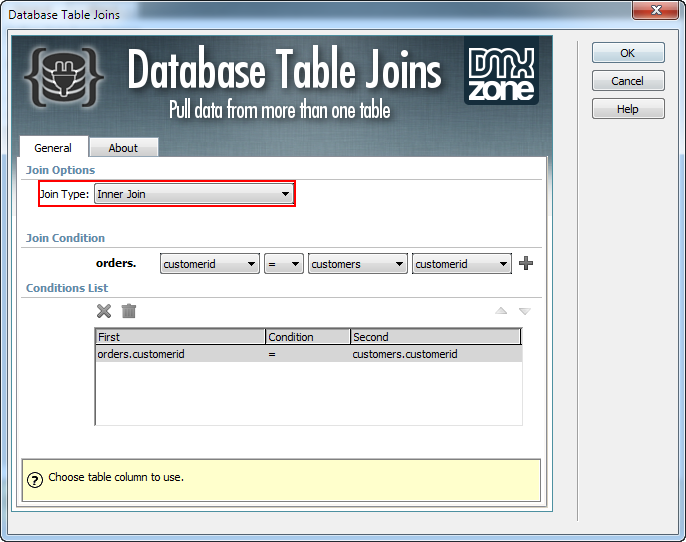Select the customers.customerid cell in the list
686x542 pixels.
tap(405, 354)
